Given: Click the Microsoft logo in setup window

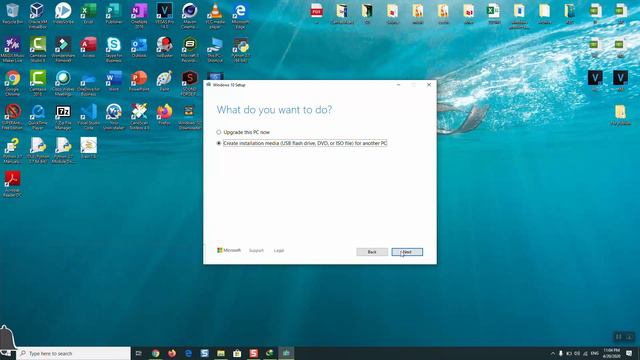Looking at the screenshot, I should coord(229,250).
